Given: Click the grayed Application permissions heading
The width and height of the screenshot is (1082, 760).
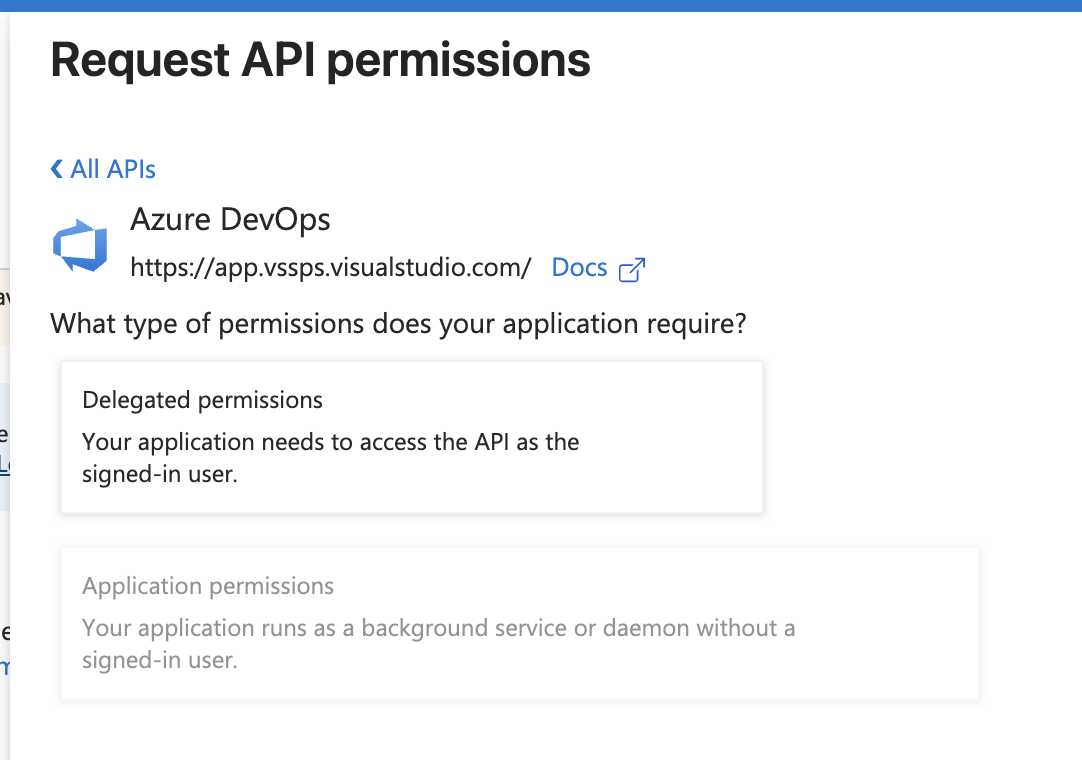Looking at the screenshot, I should coord(208,586).
